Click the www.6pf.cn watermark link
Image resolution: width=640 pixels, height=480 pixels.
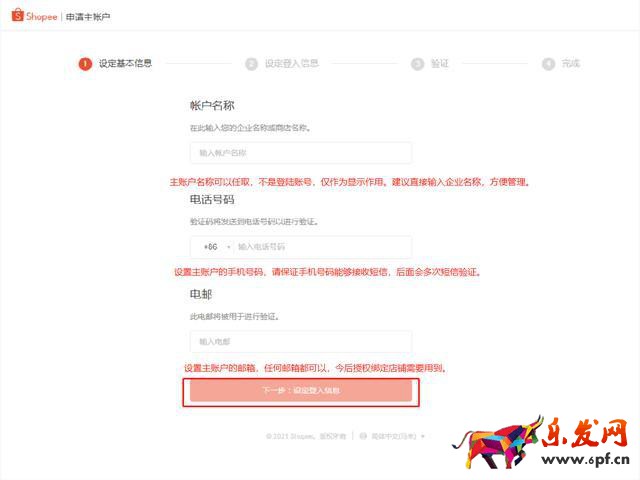[585, 460]
